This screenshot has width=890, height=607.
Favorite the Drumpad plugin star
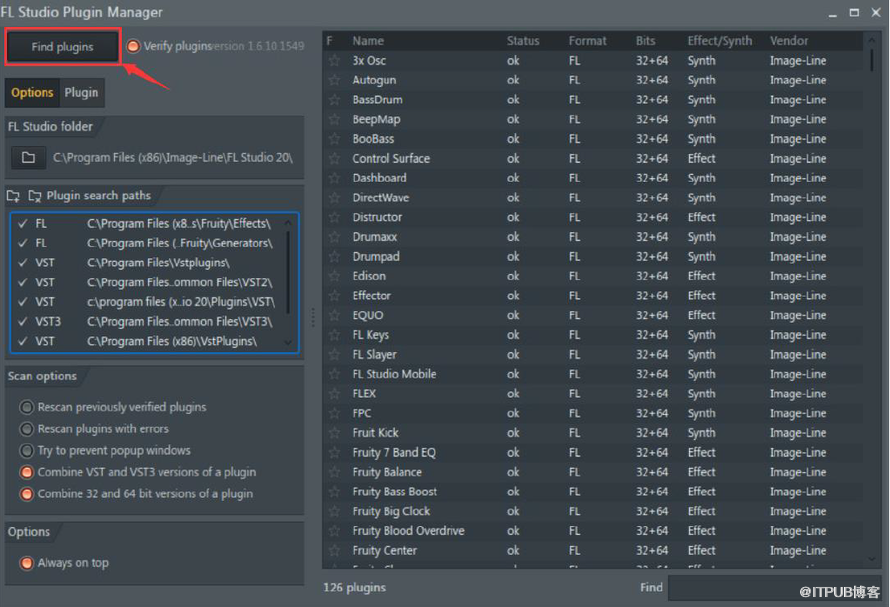(x=334, y=257)
